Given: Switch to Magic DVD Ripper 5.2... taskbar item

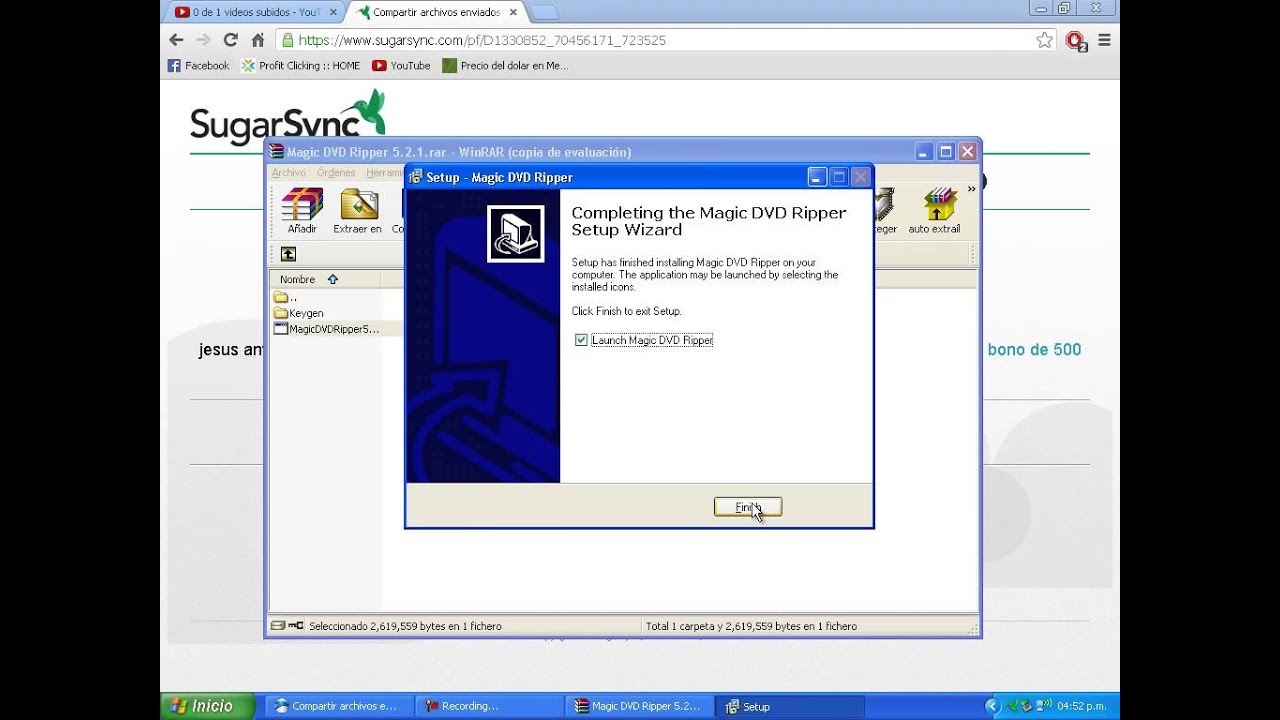Looking at the screenshot, I should (x=638, y=706).
